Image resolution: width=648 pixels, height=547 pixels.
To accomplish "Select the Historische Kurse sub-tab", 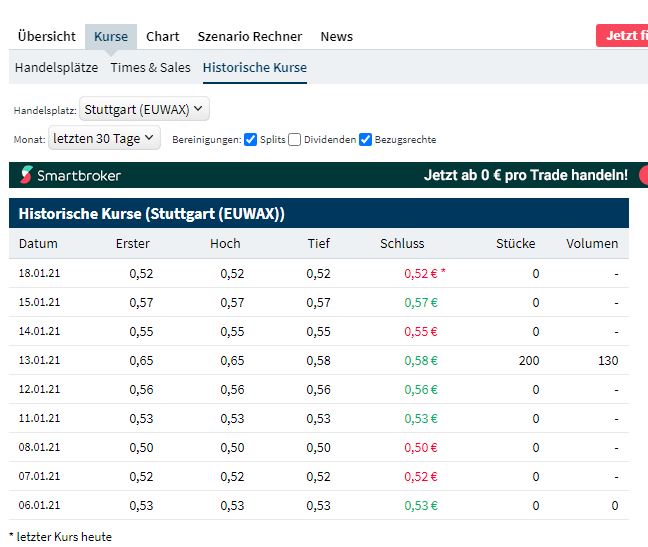I will tap(254, 67).
